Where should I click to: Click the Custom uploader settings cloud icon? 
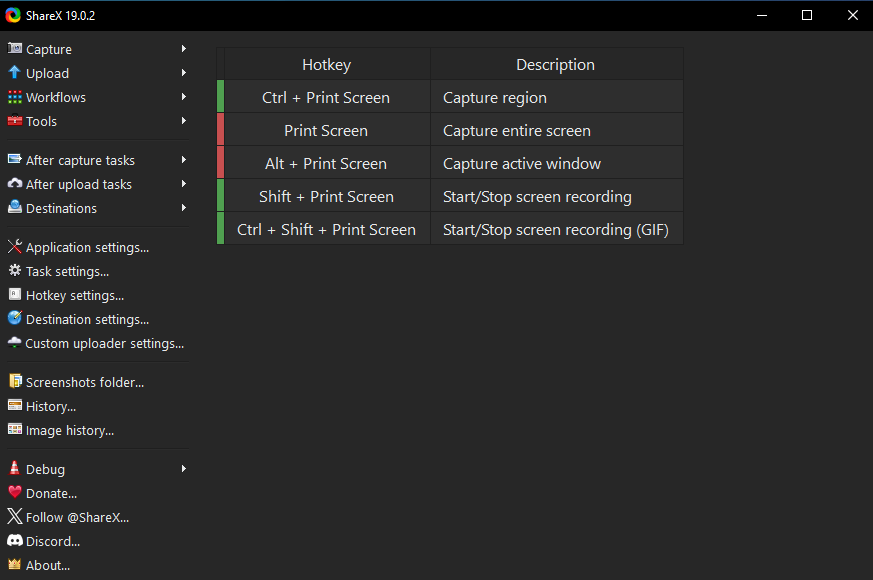[14, 343]
